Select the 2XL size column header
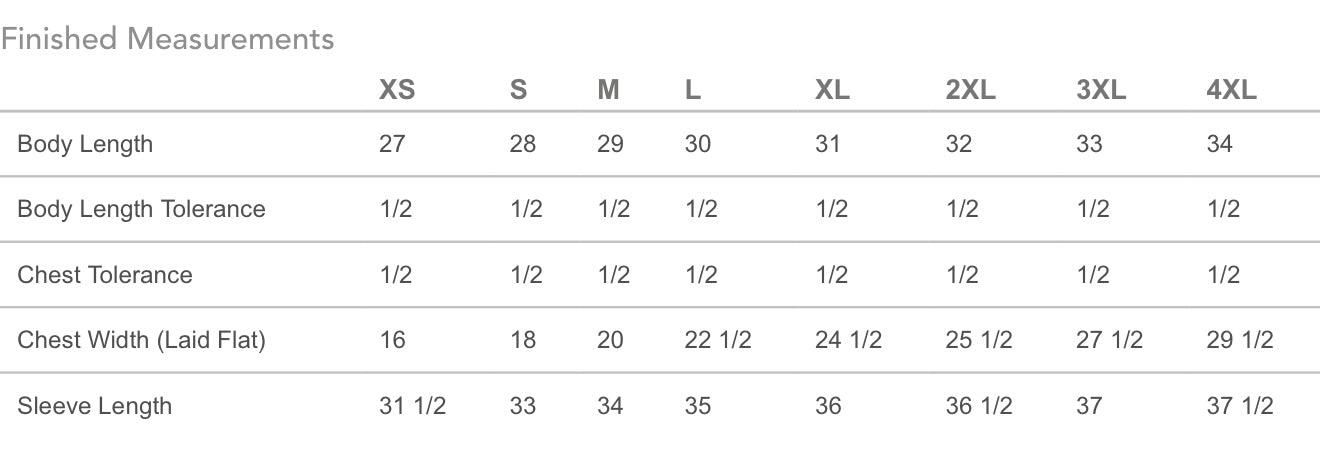The width and height of the screenshot is (1320, 456). point(970,90)
